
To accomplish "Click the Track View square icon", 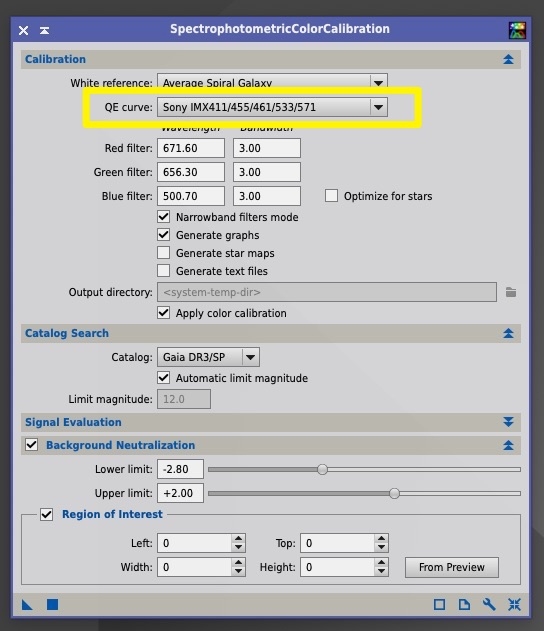I will [439, 604].
